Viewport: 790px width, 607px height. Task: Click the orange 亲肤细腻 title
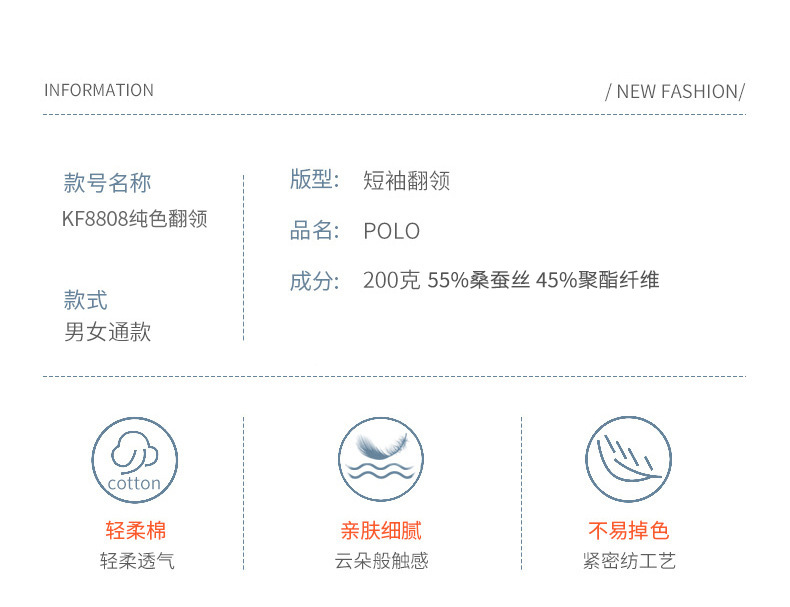coord(381,531)
